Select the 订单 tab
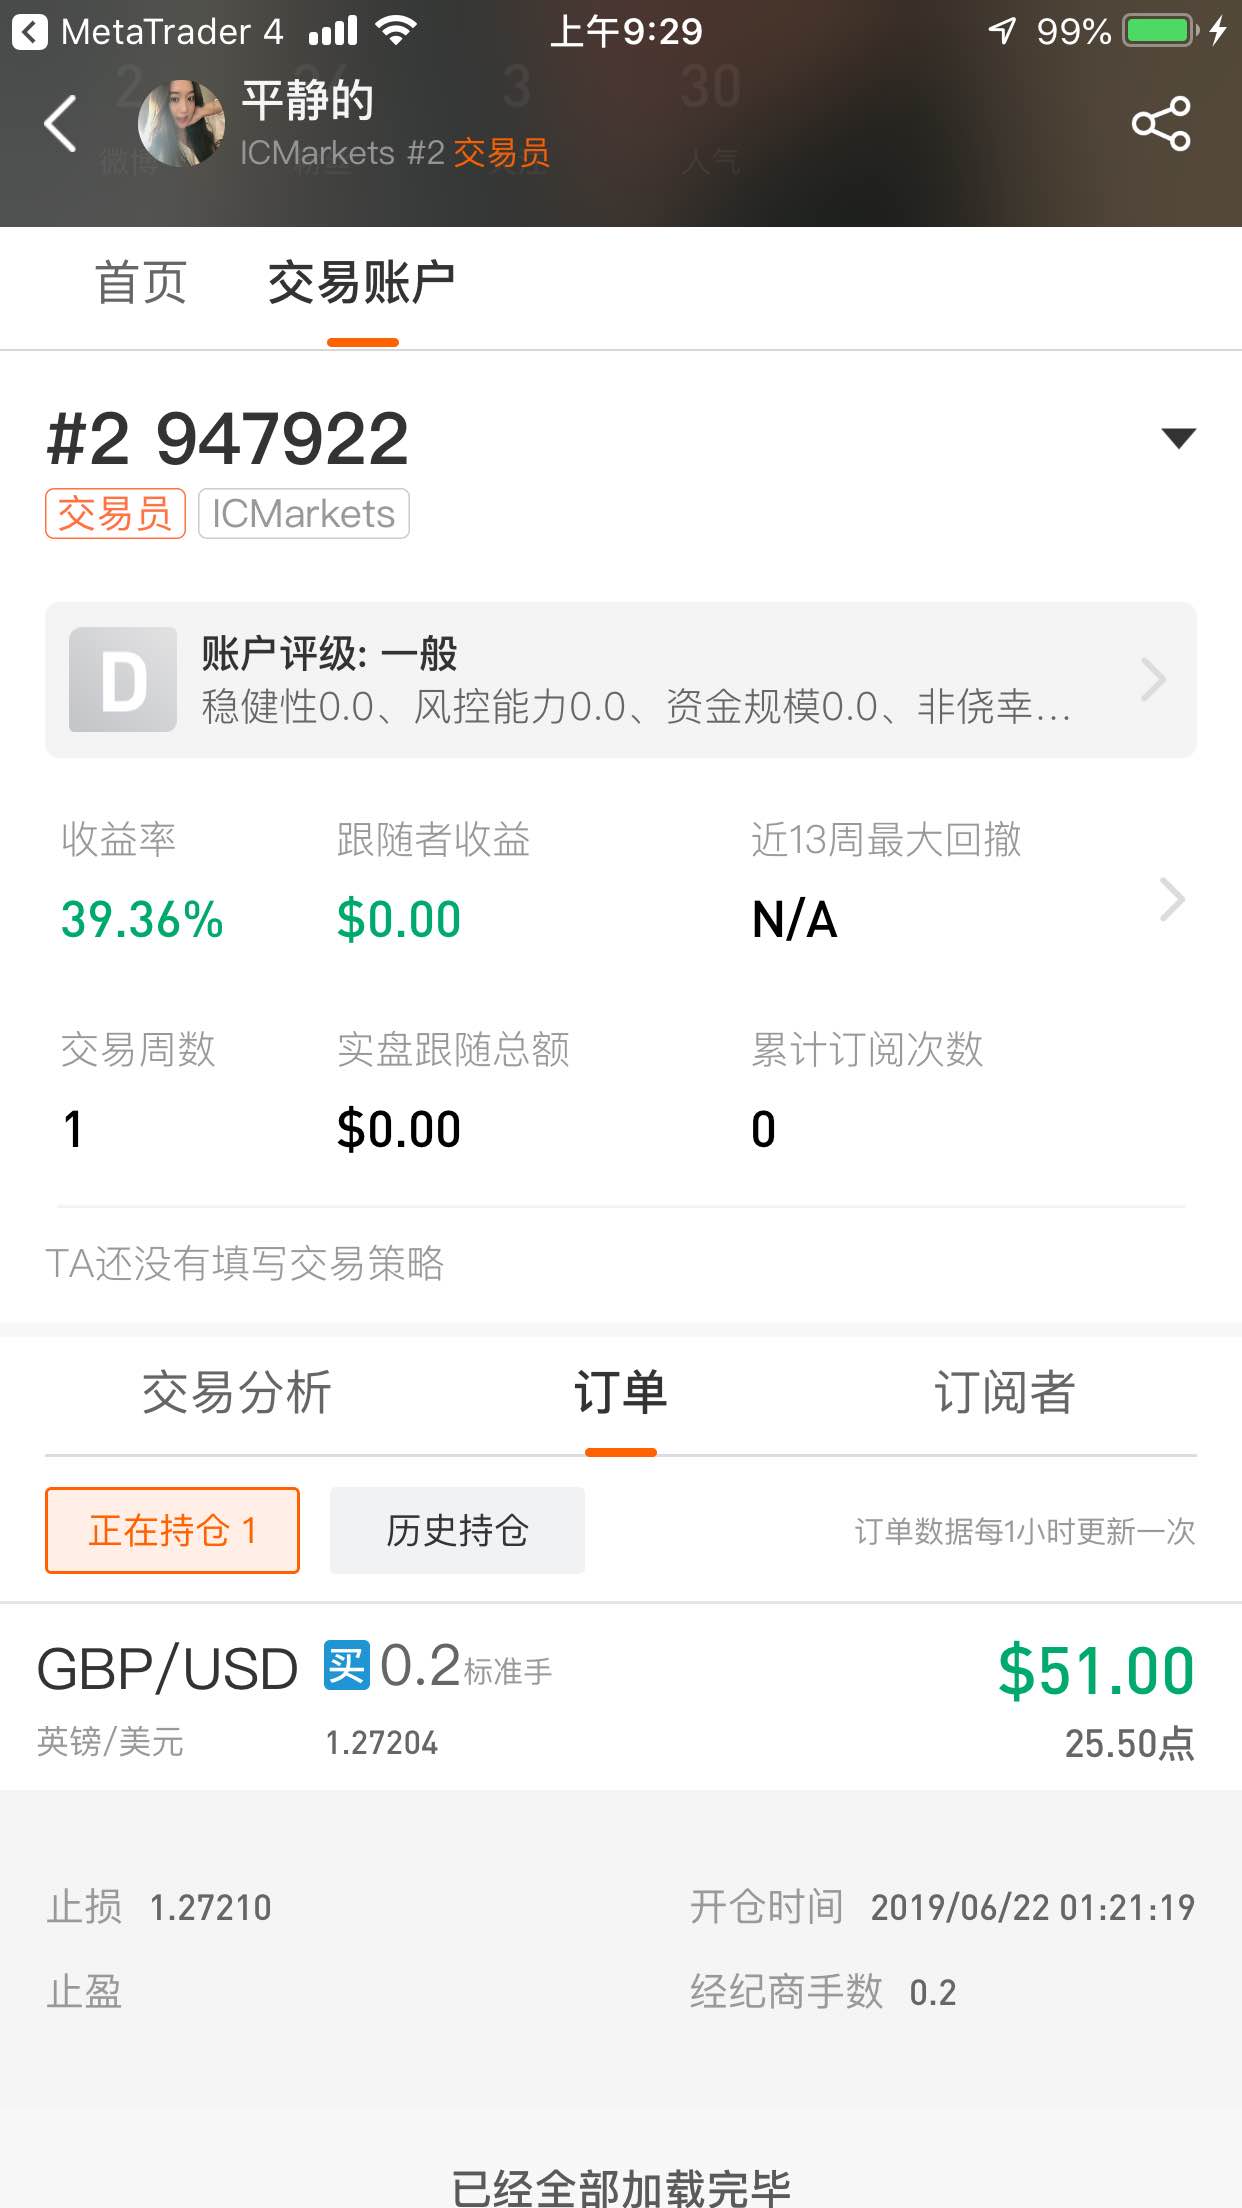Image resolution: width=1242 pixels, height=2208 pixels. (621, 1392)
